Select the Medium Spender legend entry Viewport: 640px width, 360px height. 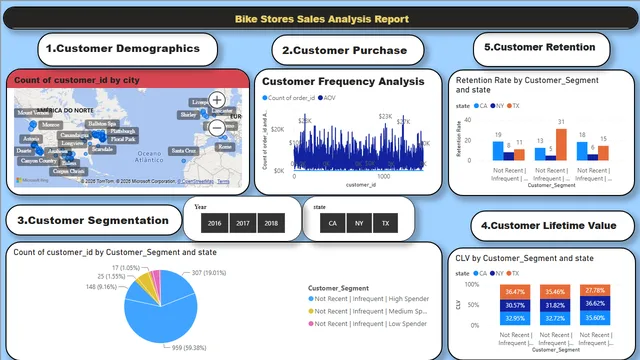367,311
